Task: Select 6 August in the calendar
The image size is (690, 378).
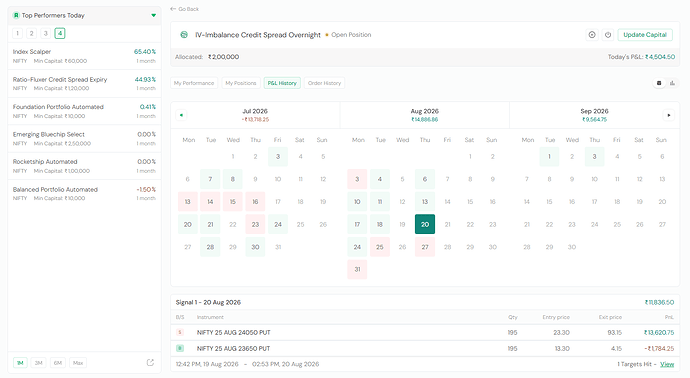Action: point(425,179)
